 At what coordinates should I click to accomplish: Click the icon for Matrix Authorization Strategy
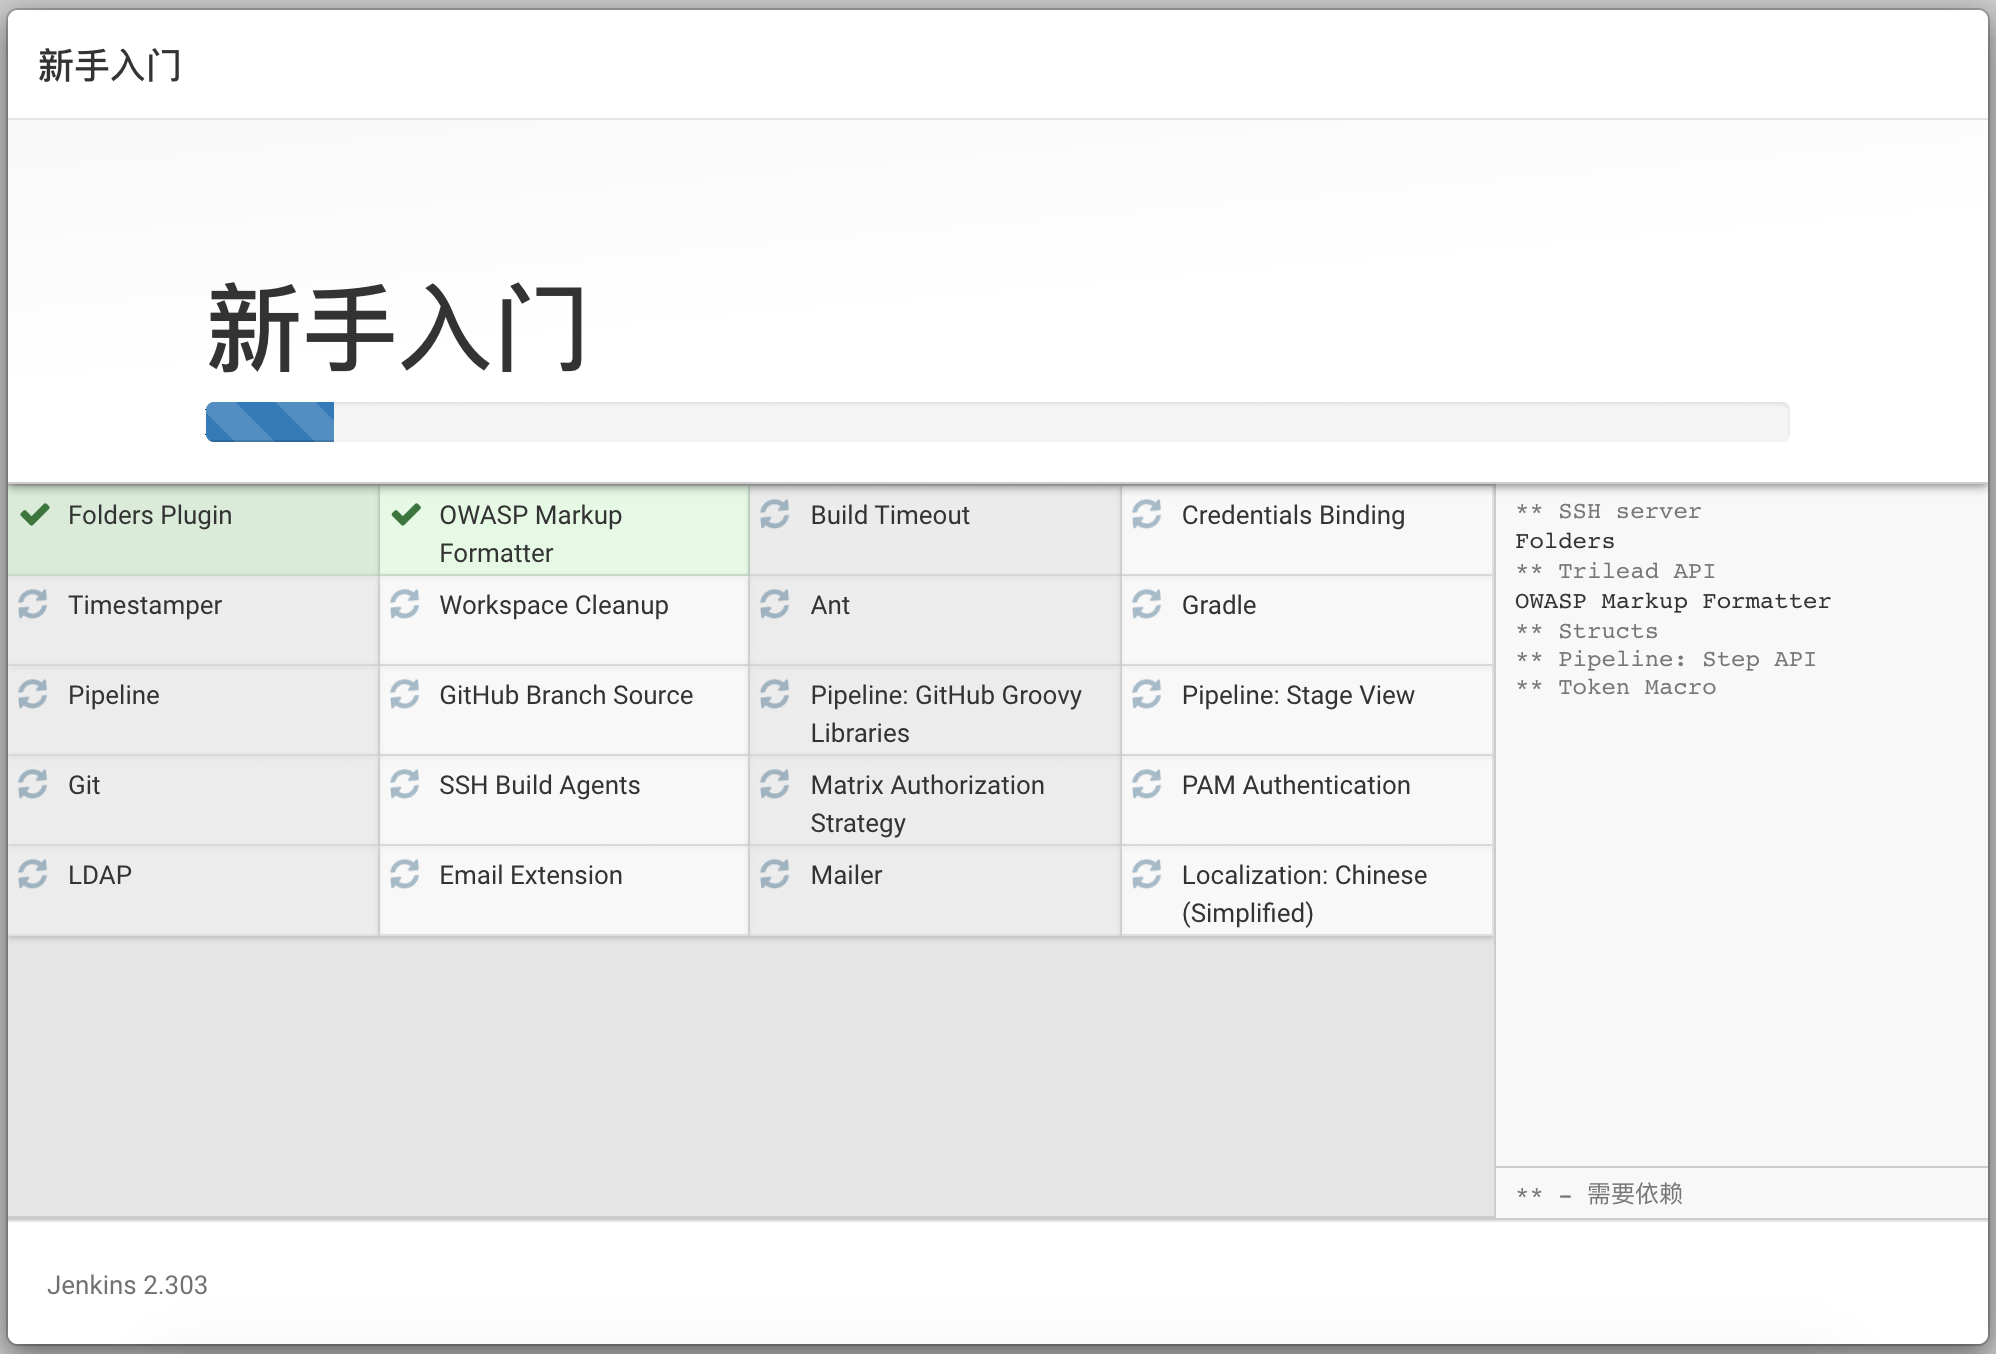tap(775, 784)
